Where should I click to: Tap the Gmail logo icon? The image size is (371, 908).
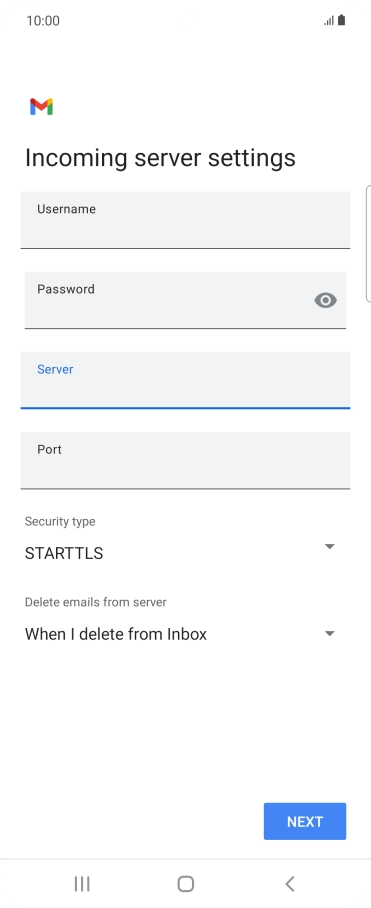click(x=42, y=107)
